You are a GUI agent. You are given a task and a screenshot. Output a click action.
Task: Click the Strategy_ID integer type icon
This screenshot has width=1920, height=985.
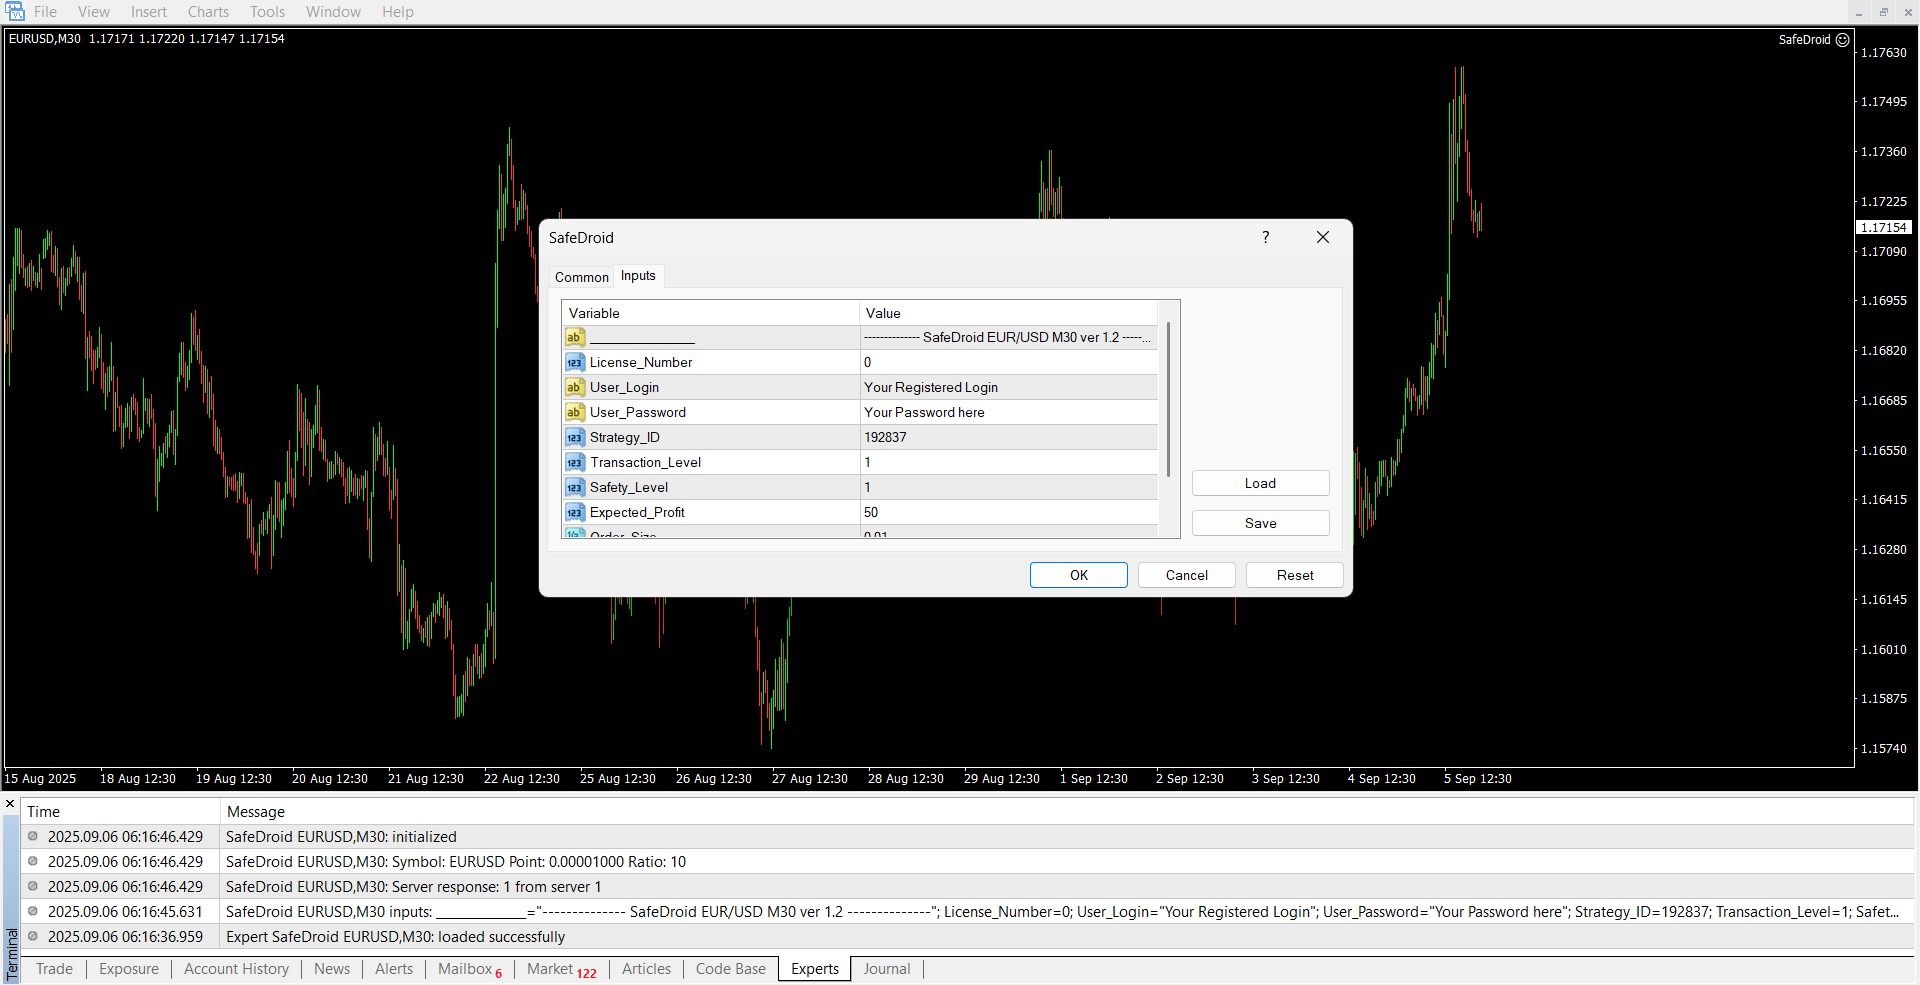574,437
